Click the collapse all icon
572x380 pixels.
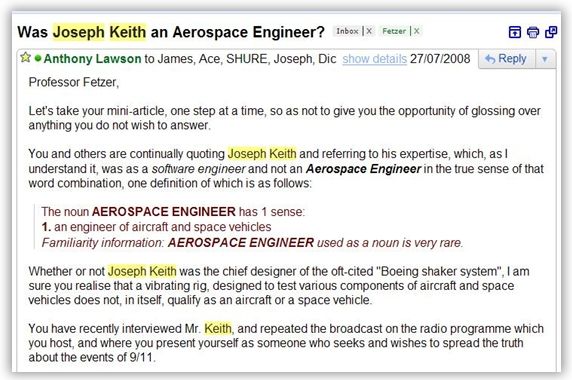coord(515,32)
